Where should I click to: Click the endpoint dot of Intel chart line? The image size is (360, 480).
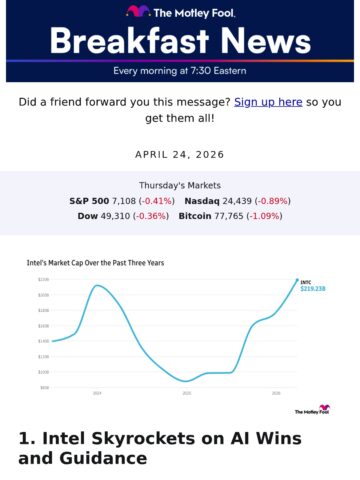coord(297,280)
